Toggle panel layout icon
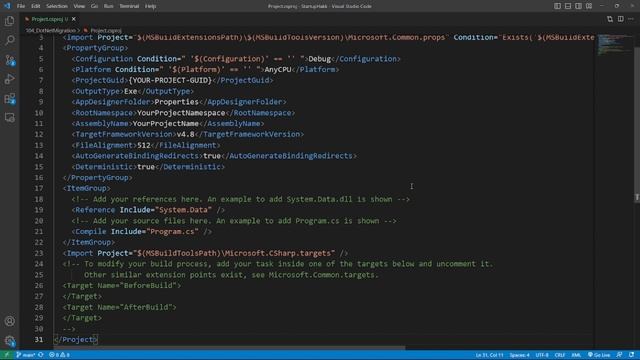Viewport: 640px width, 360px height. [x=568, y=6]
